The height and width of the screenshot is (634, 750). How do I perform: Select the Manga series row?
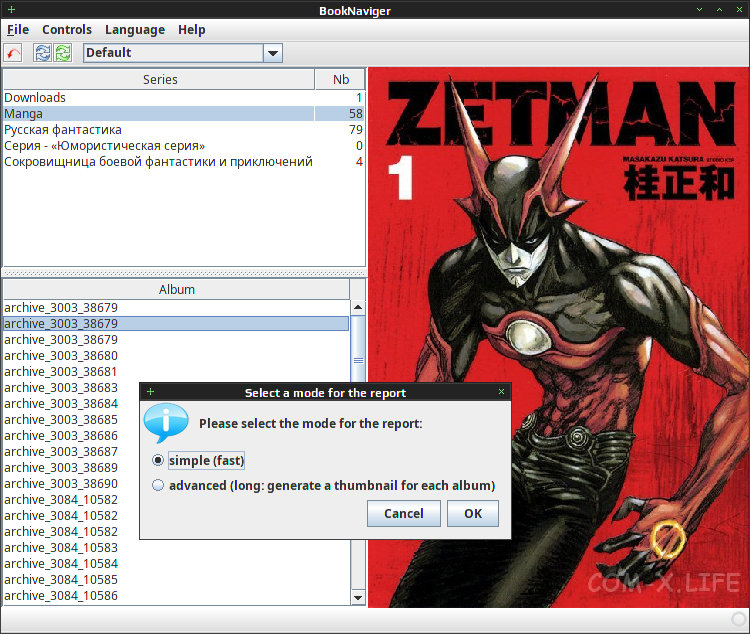(x=184, y=113)
